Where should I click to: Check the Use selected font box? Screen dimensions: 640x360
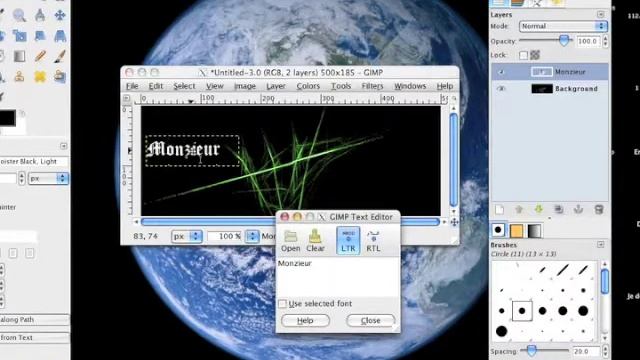pyautogui.click(x=282, y=304)
